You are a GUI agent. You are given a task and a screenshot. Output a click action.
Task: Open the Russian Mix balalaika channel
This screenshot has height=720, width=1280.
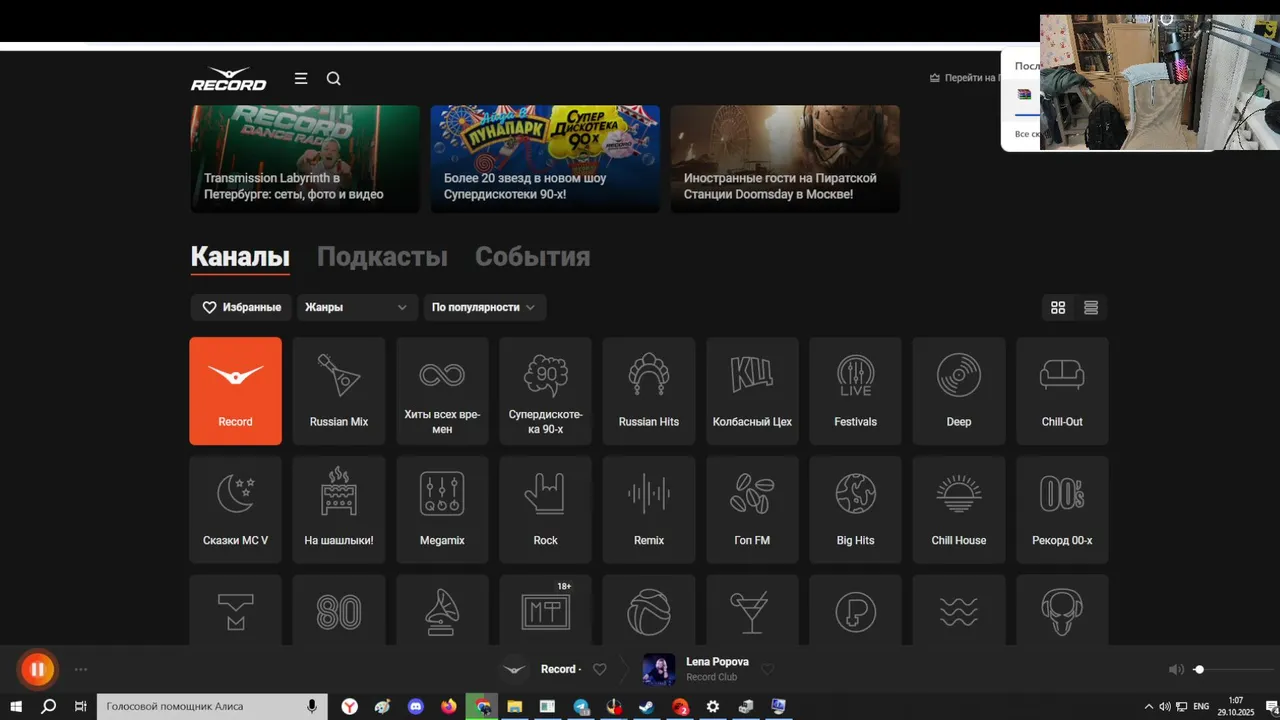pyautogui.click(x=339, y=391)
